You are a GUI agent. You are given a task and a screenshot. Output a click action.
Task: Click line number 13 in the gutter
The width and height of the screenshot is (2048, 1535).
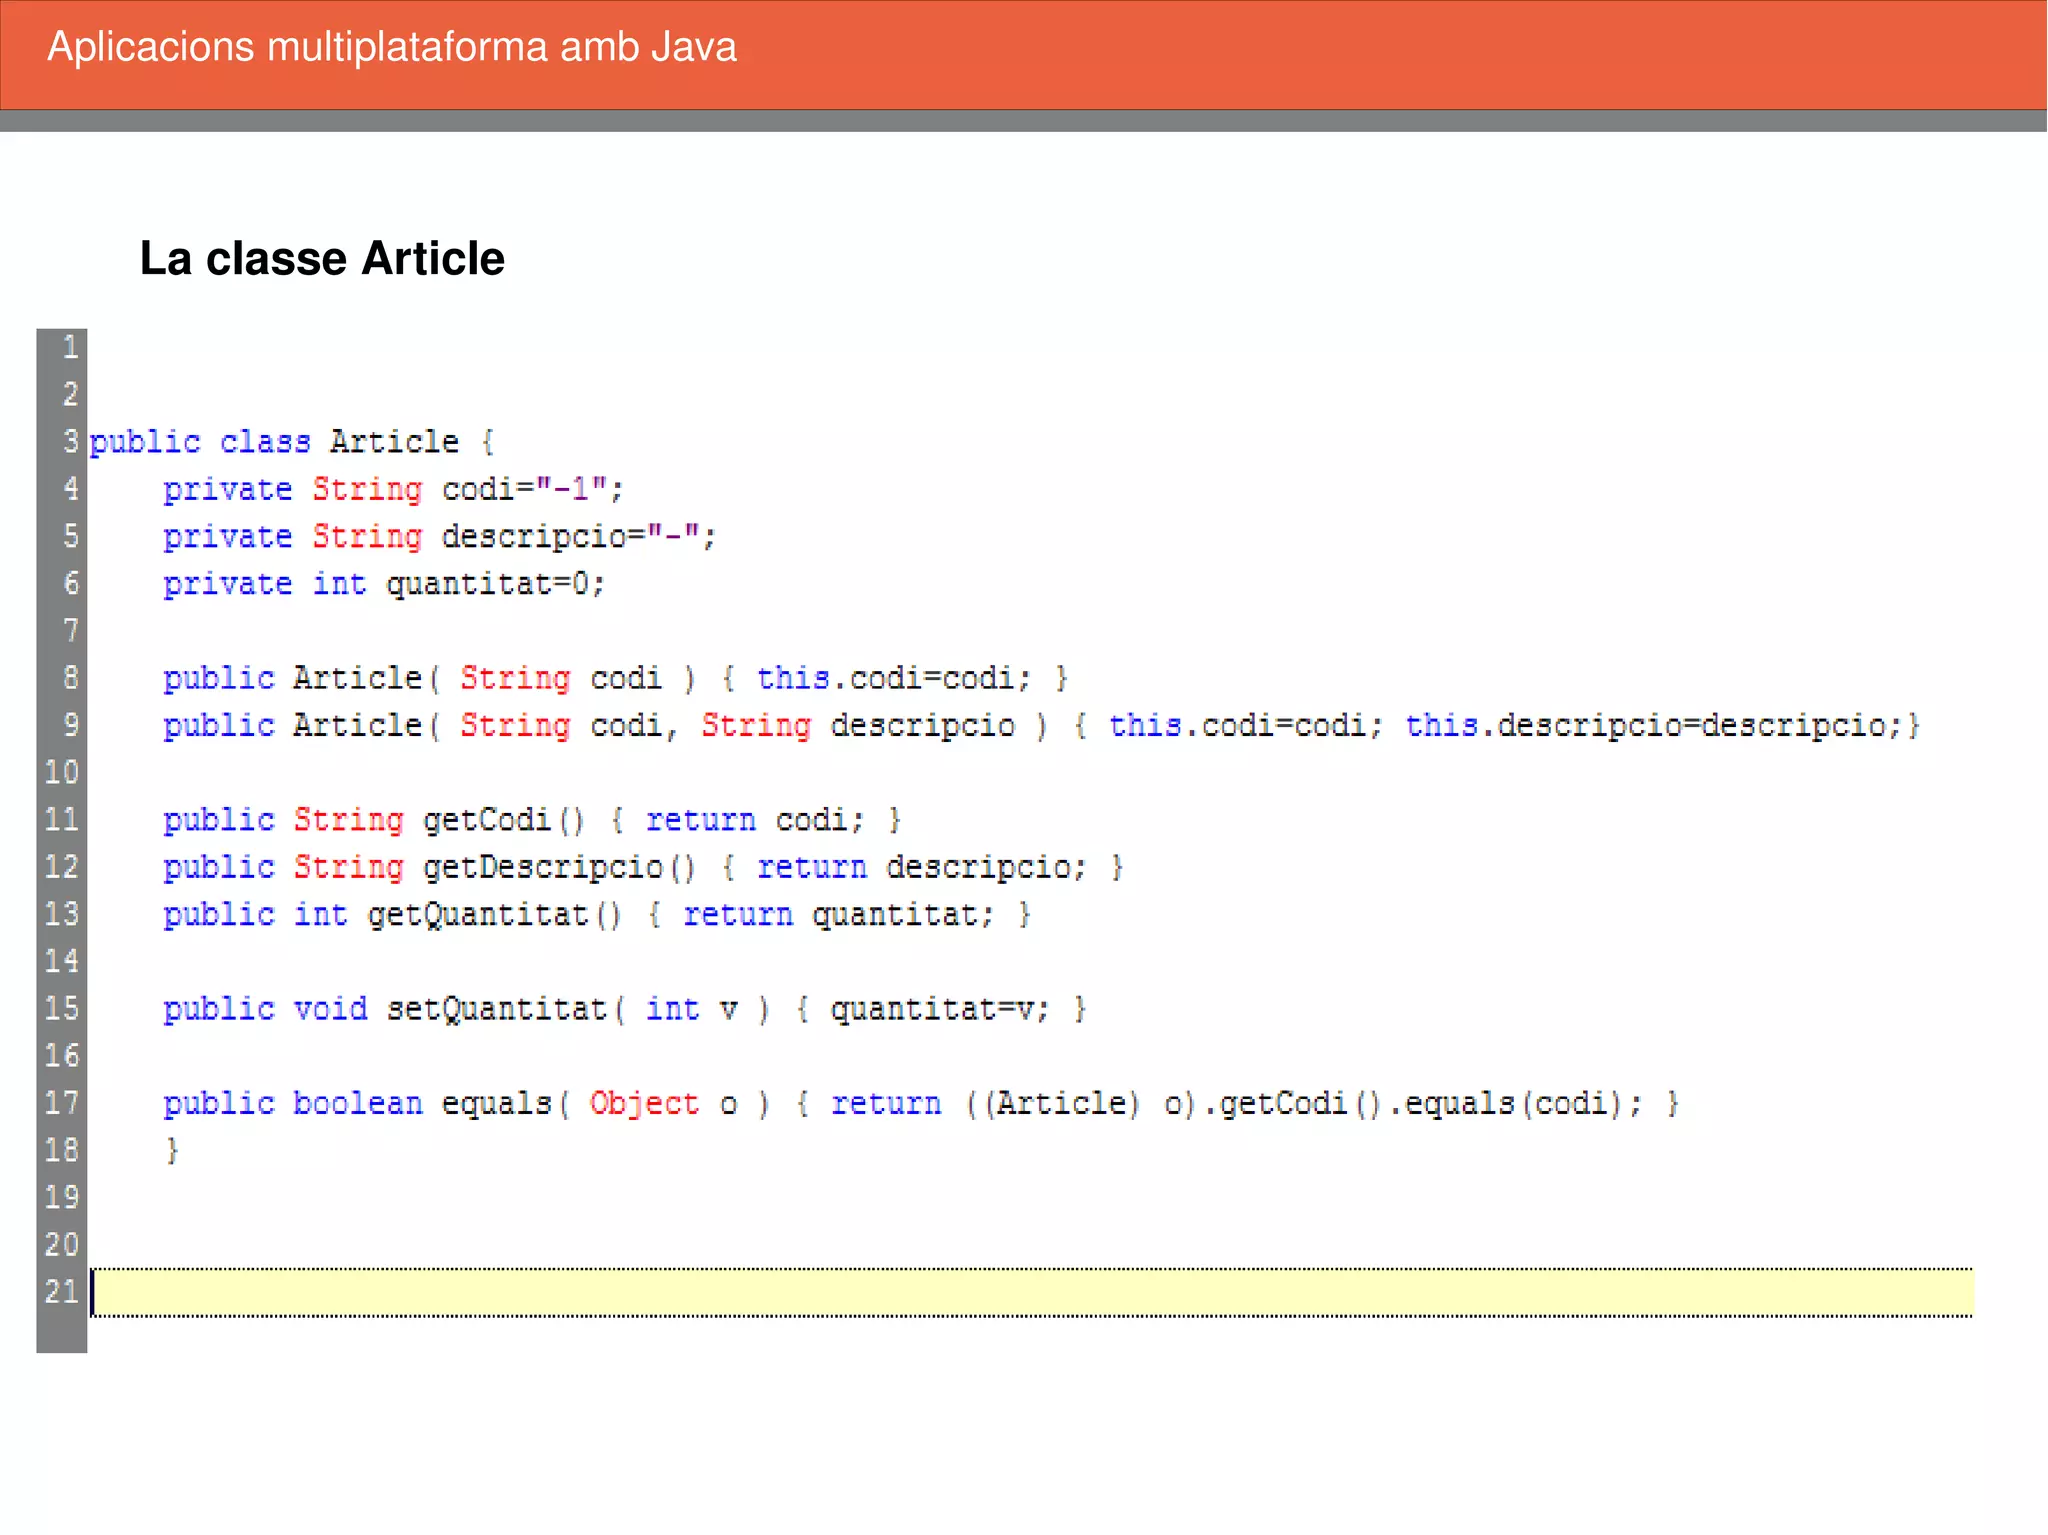(x=61, y=914)
